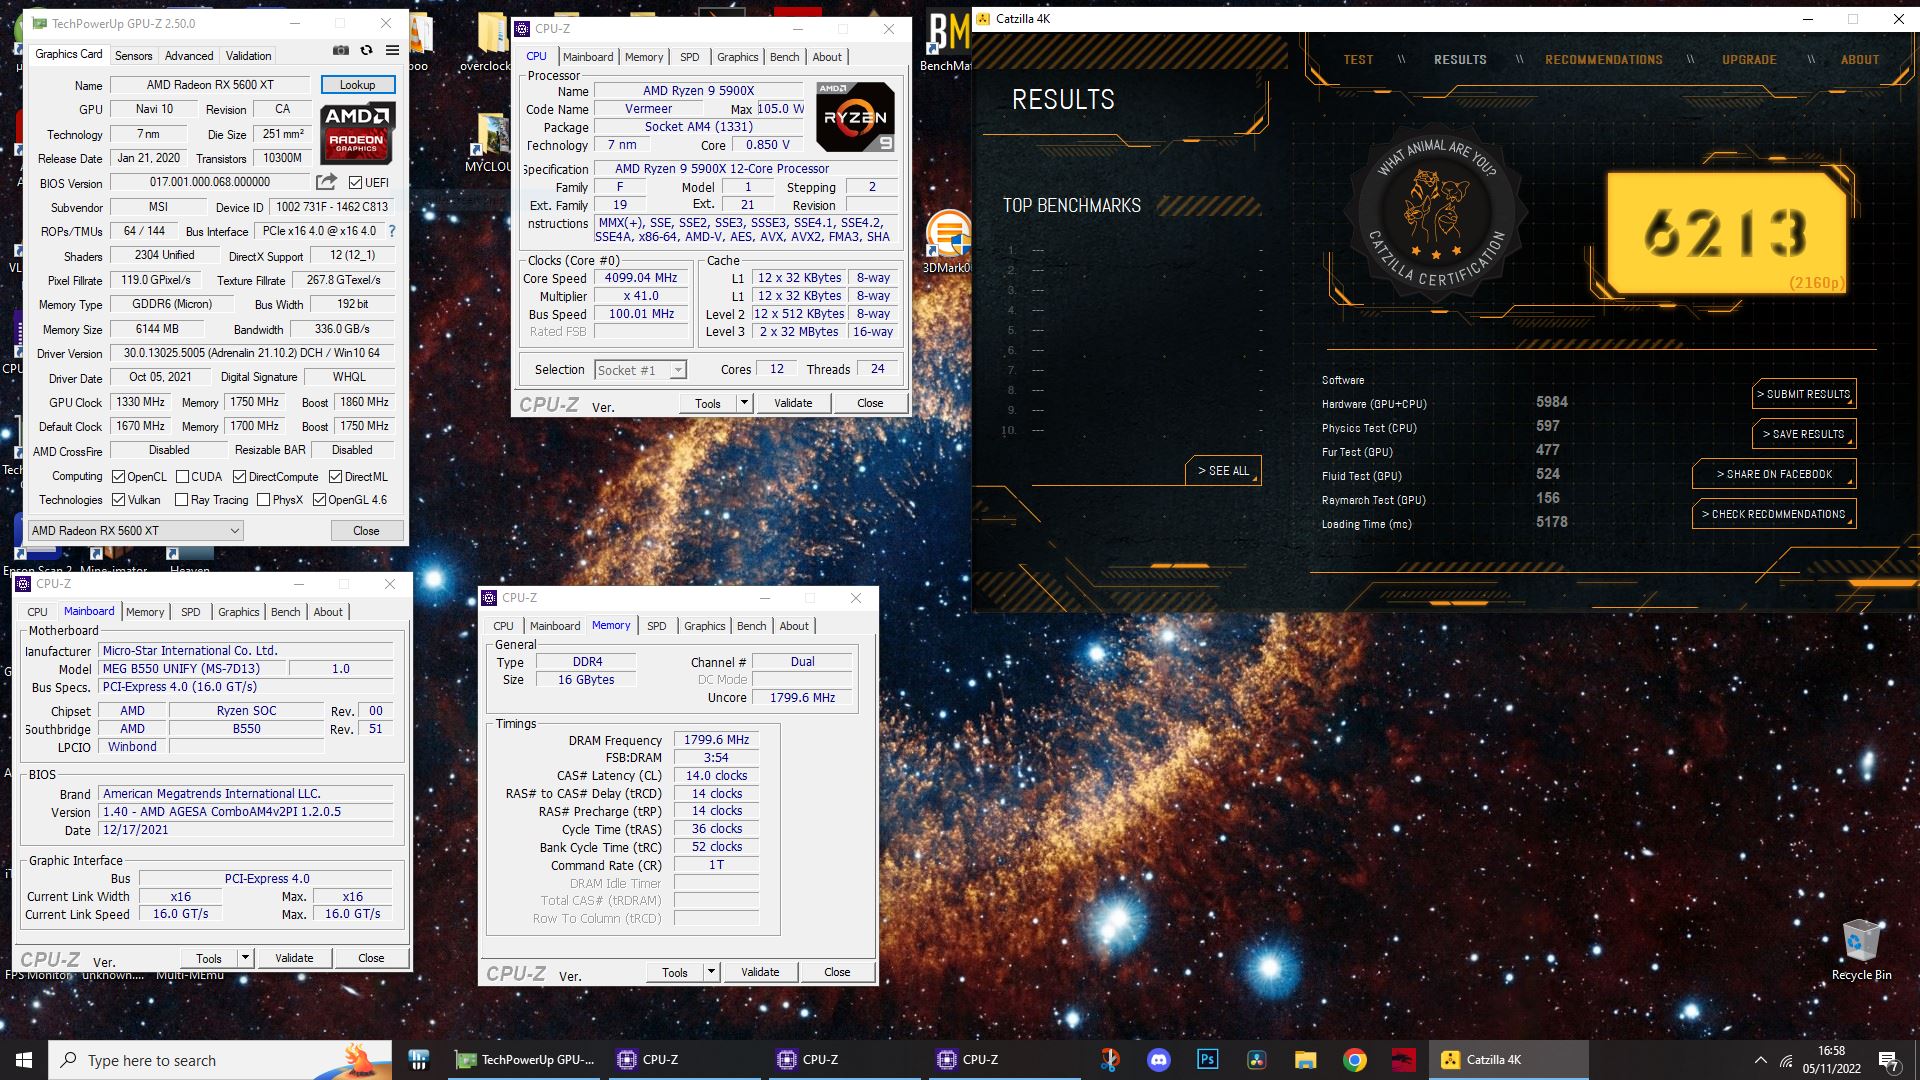Screen dimensions: 1920x1080
Task: Click the Close button at the bottom of GPU-Z
Action: pos(366,531)
